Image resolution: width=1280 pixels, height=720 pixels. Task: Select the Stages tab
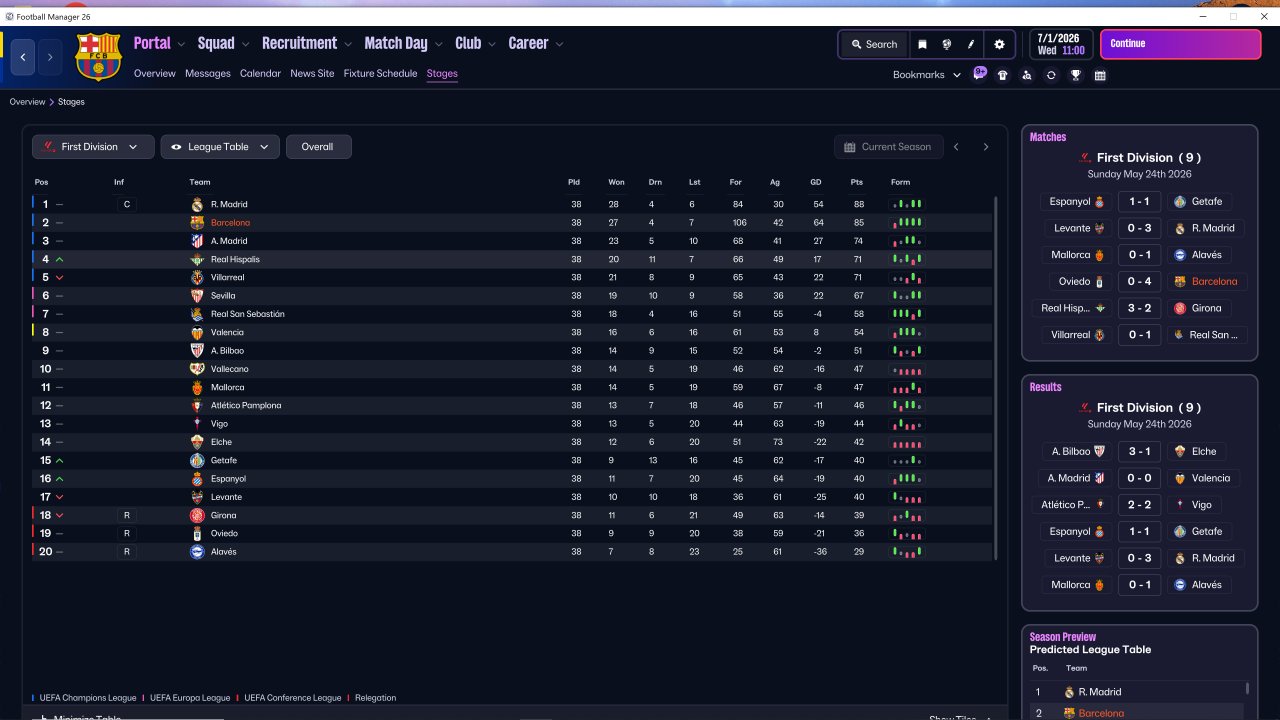coord(442,74)
